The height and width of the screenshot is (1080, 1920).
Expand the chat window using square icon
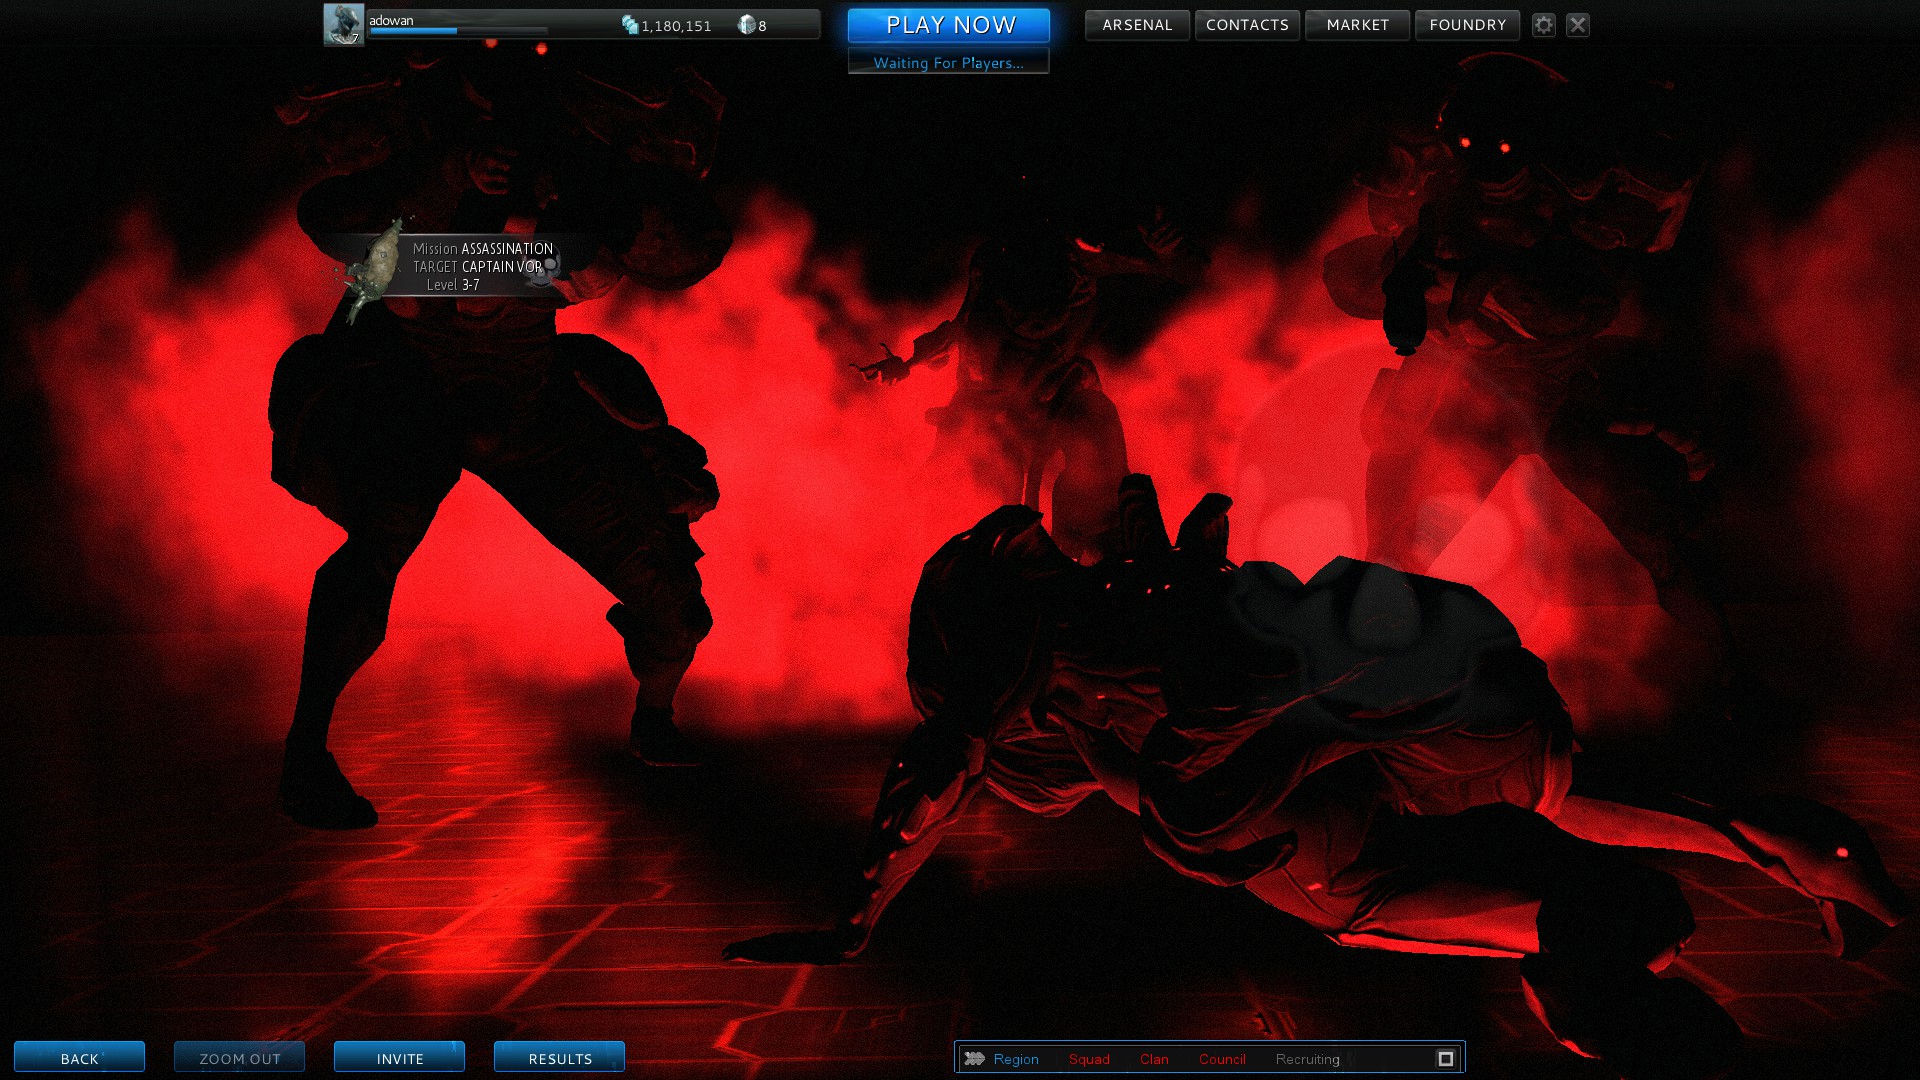1445,1058
